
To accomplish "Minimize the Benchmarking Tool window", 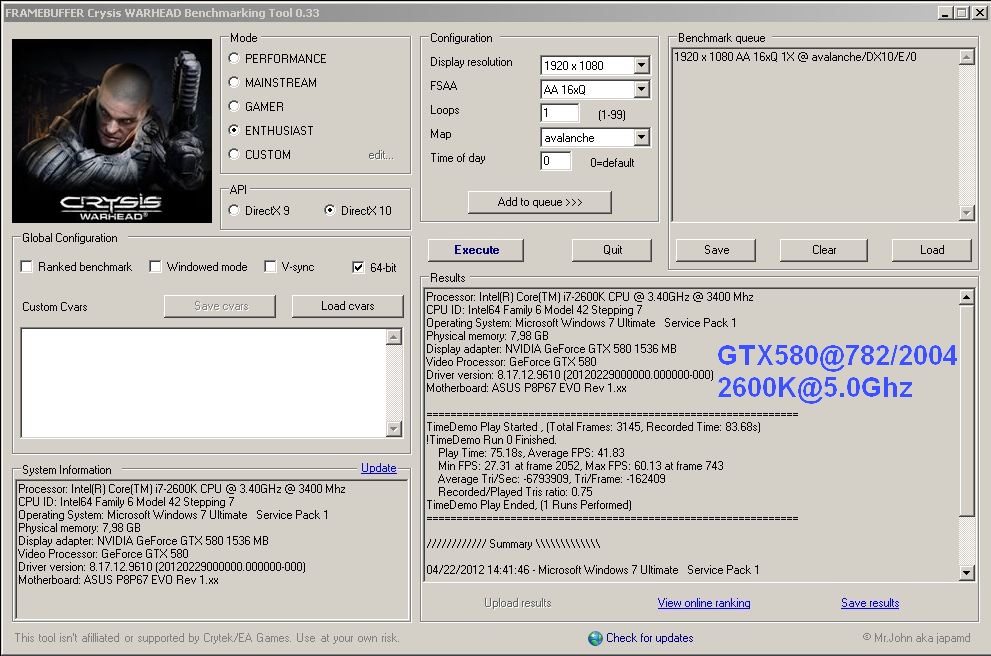I will tap(945, 13).
